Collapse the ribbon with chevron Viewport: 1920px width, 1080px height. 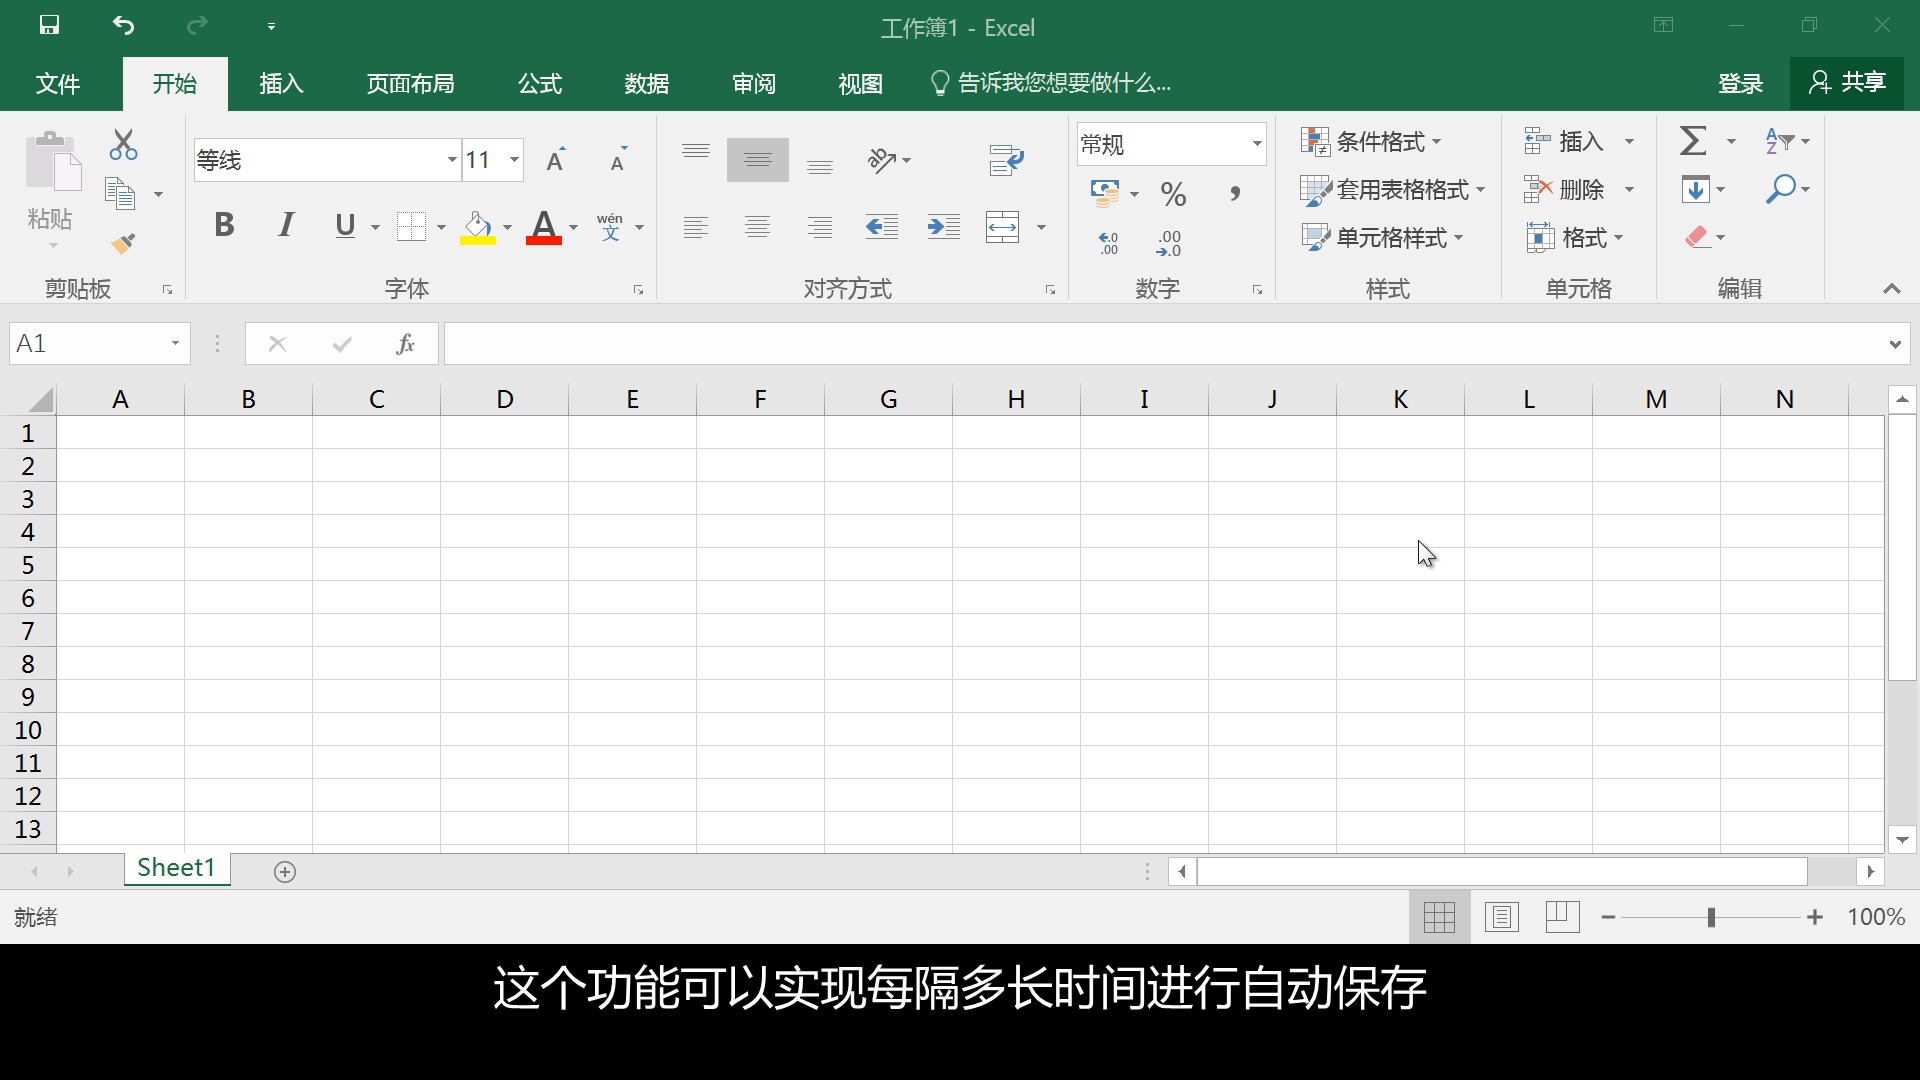tap(1891, 289)
